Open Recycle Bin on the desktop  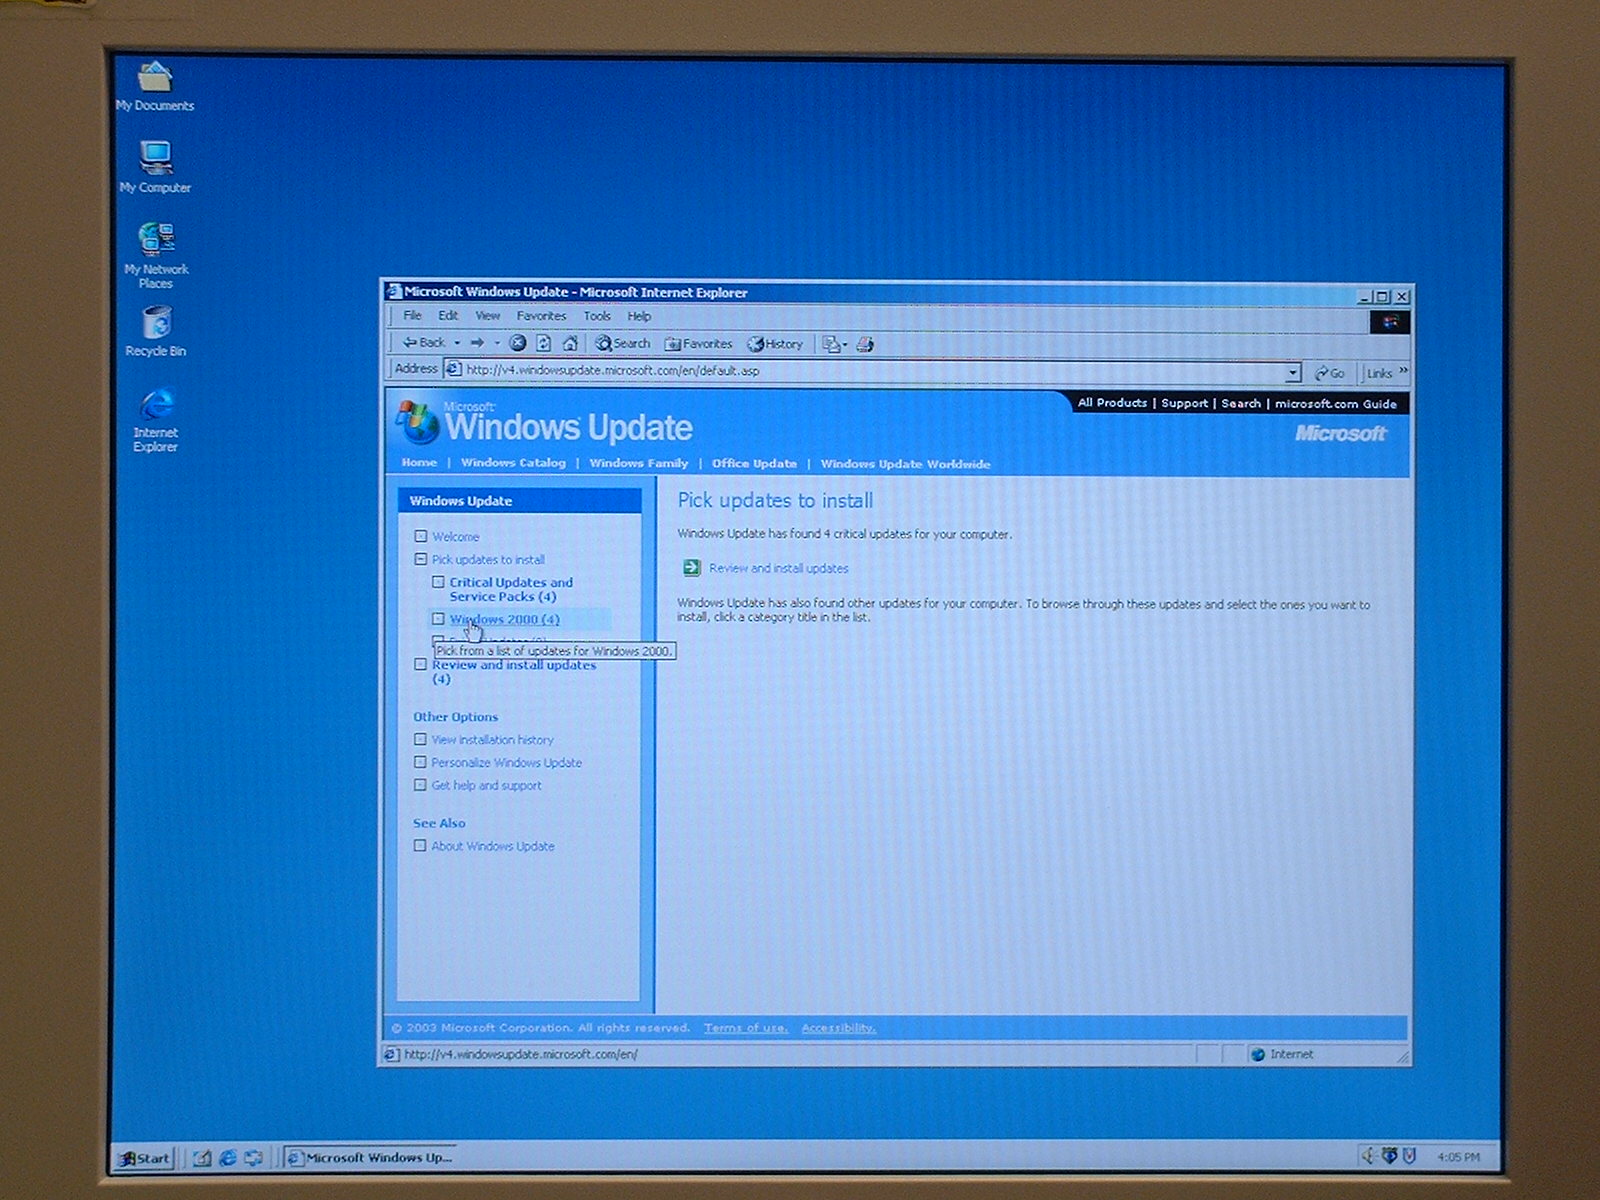[156, 325]
